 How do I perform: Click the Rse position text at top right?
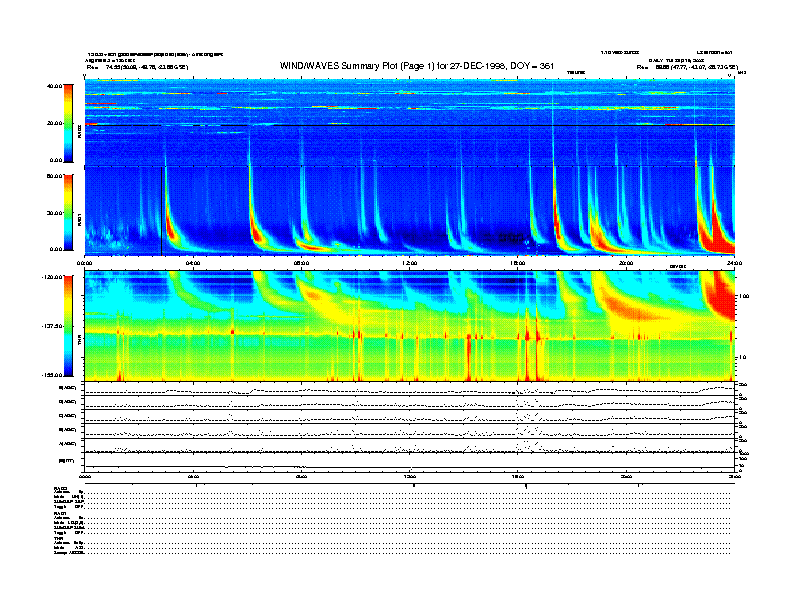(x=687, y=67)
